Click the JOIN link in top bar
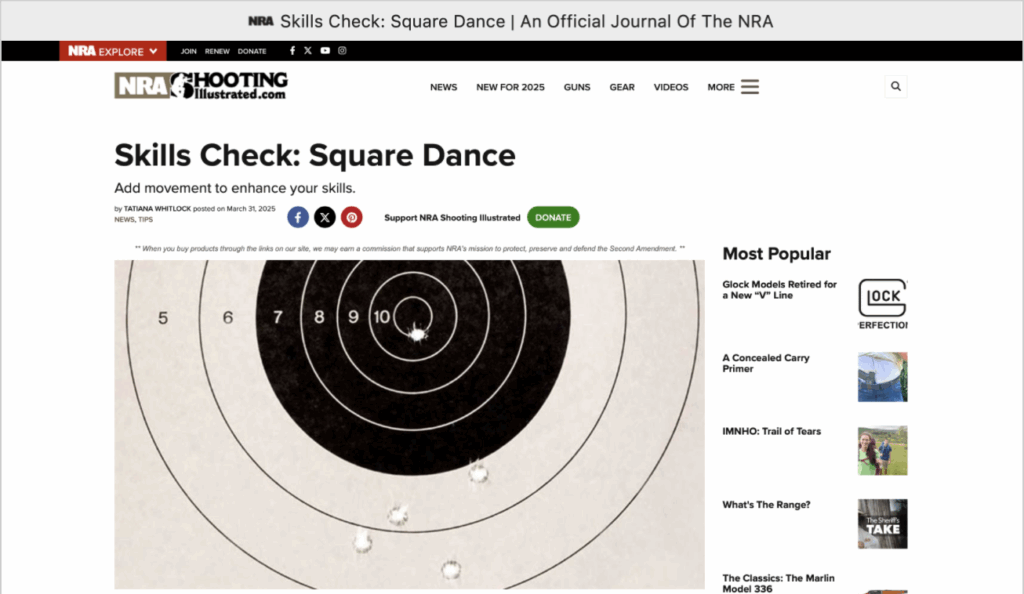The width and height of the screenshot is (1024, 594). (x=188, y=51)
